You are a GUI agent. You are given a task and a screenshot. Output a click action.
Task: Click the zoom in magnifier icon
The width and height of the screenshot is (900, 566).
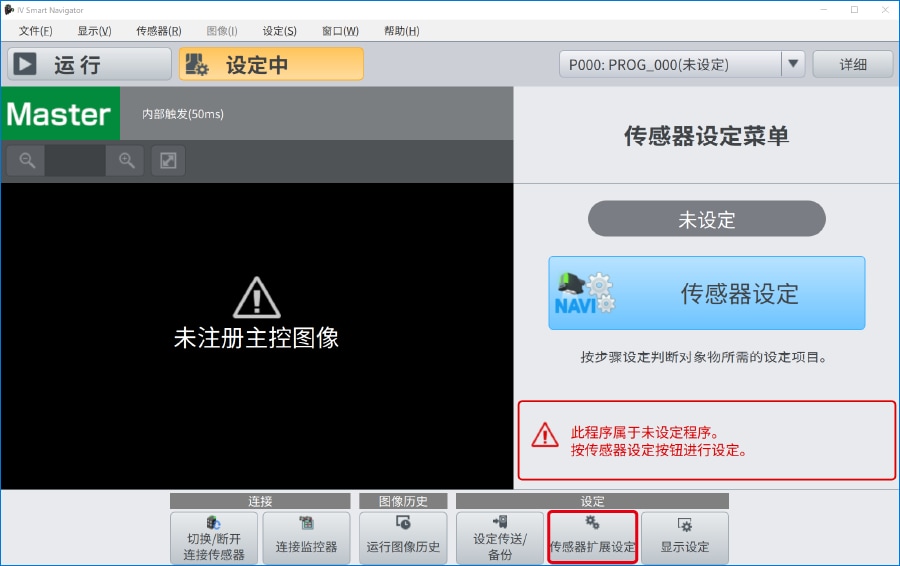point(126,160)
